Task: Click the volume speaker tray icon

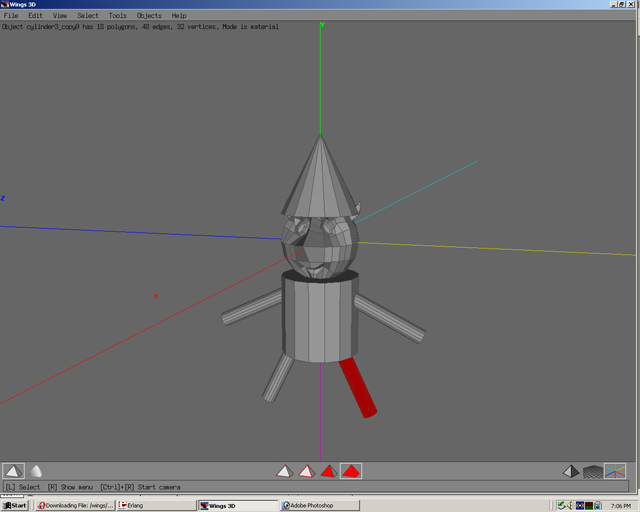Action: pos(570,505)
